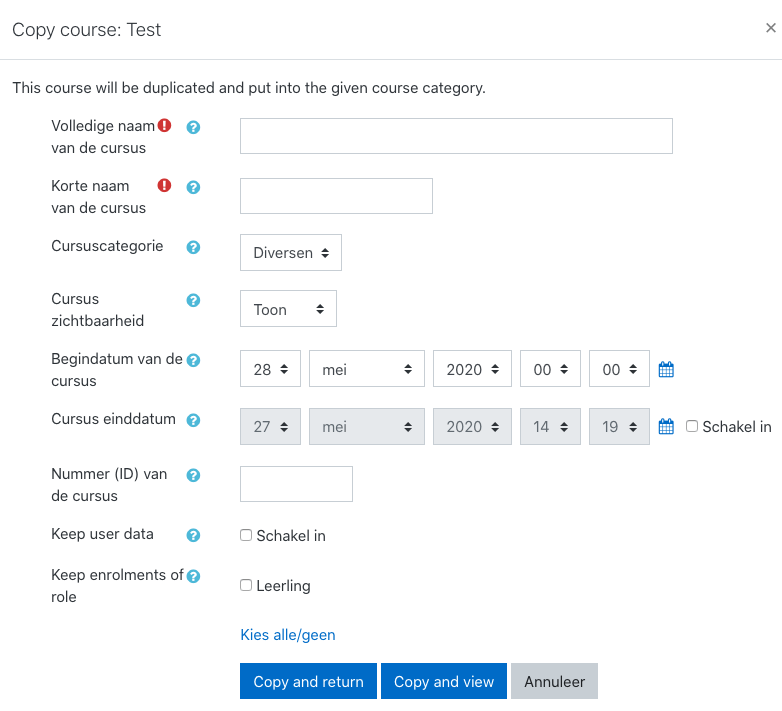This screenshot has height=711, width=782.
Task: Click the Volledige naam text field
Action: tap(456, 136)
